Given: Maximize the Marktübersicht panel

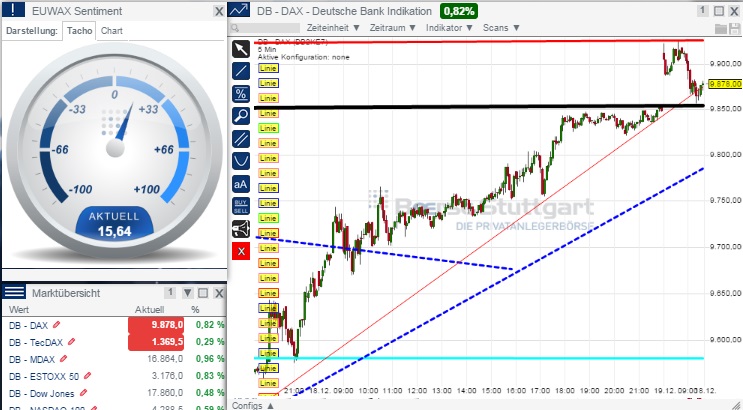Looking at the screenshot, I should click(x=203, y=293).
